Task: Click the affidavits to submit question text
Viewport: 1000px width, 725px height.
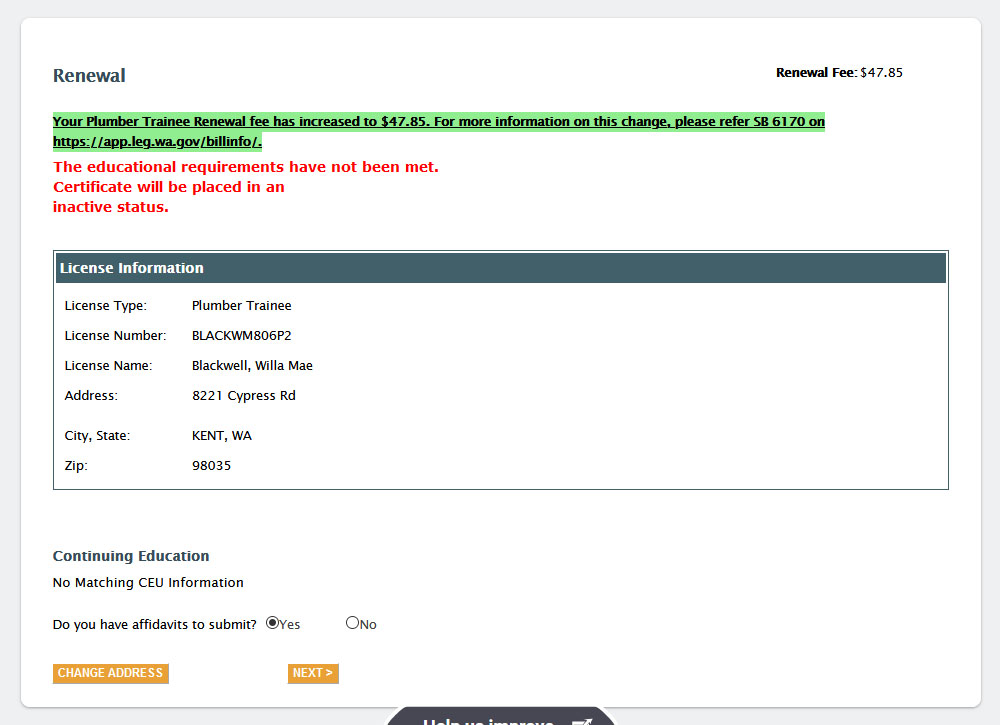Action: (154, 624)
